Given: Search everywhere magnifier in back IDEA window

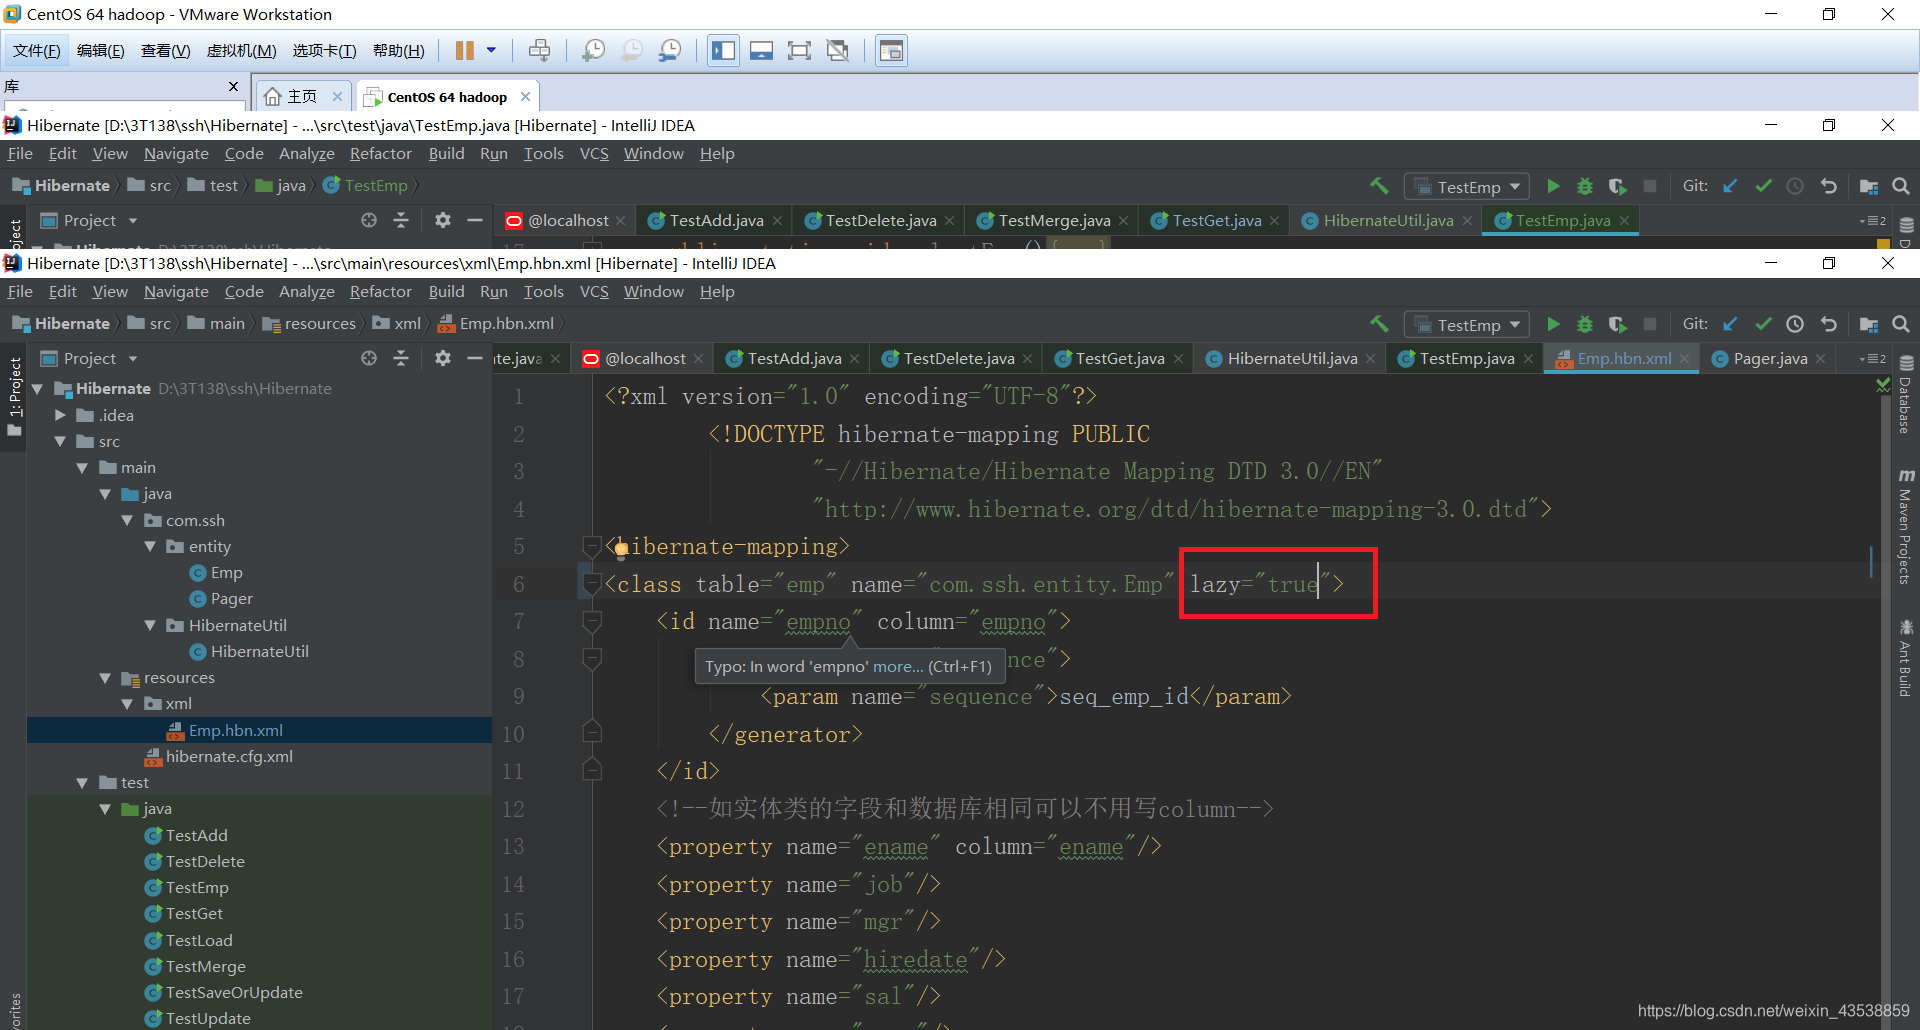Looking at the screenshot, I should point(1901,186).
